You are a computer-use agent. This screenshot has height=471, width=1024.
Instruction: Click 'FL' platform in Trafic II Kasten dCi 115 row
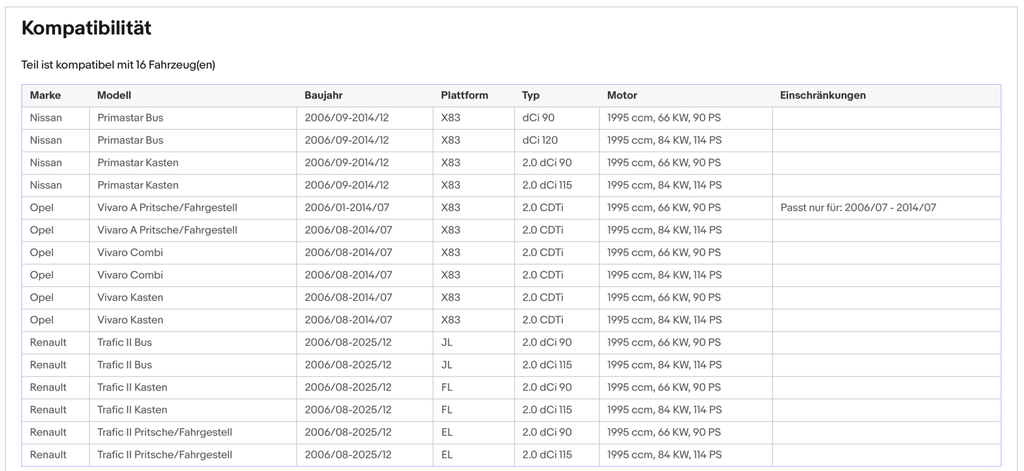pyautogui.click(x=447, y=410)
